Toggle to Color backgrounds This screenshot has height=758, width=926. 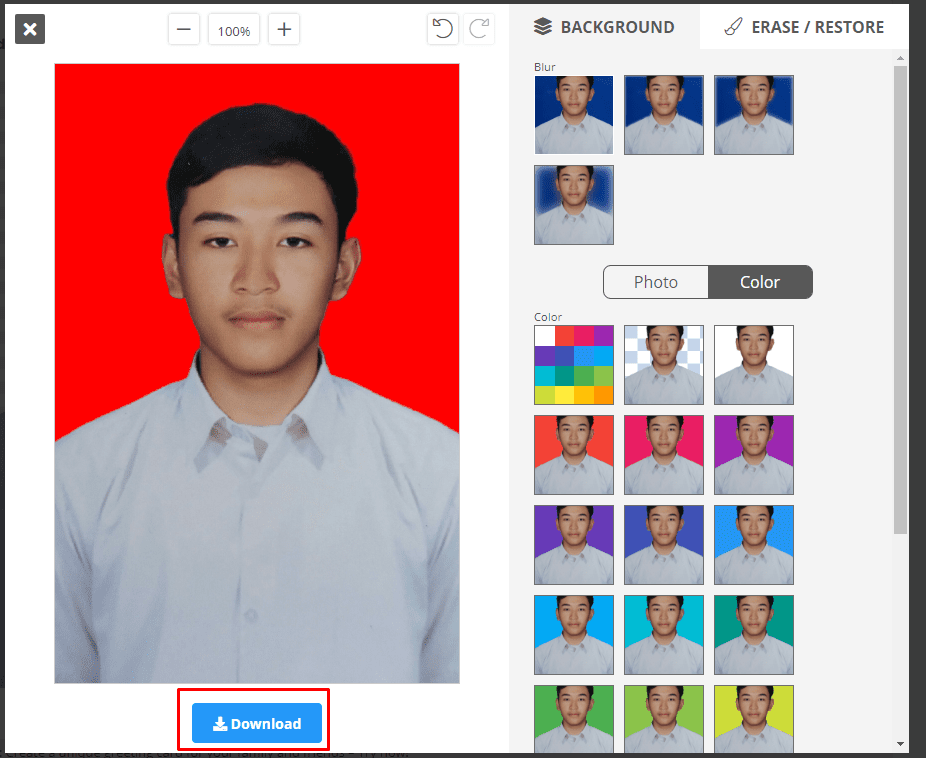pyautogui.click(x=760, y=282)
